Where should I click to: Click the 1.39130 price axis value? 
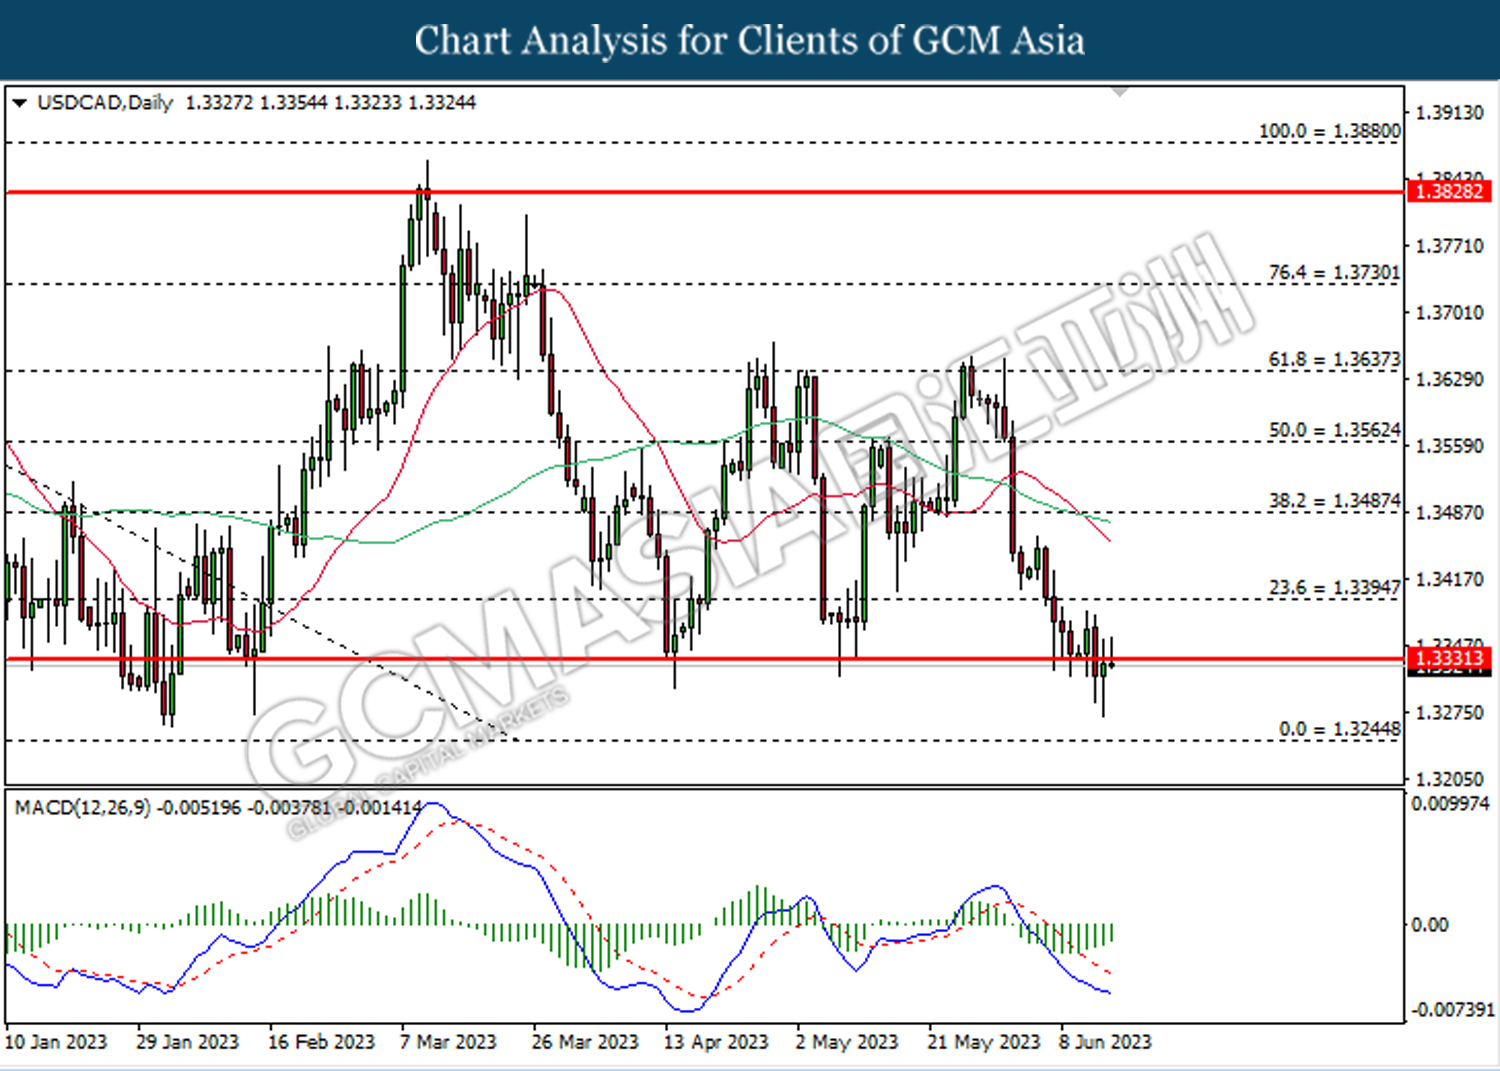tap(1450, 113)
